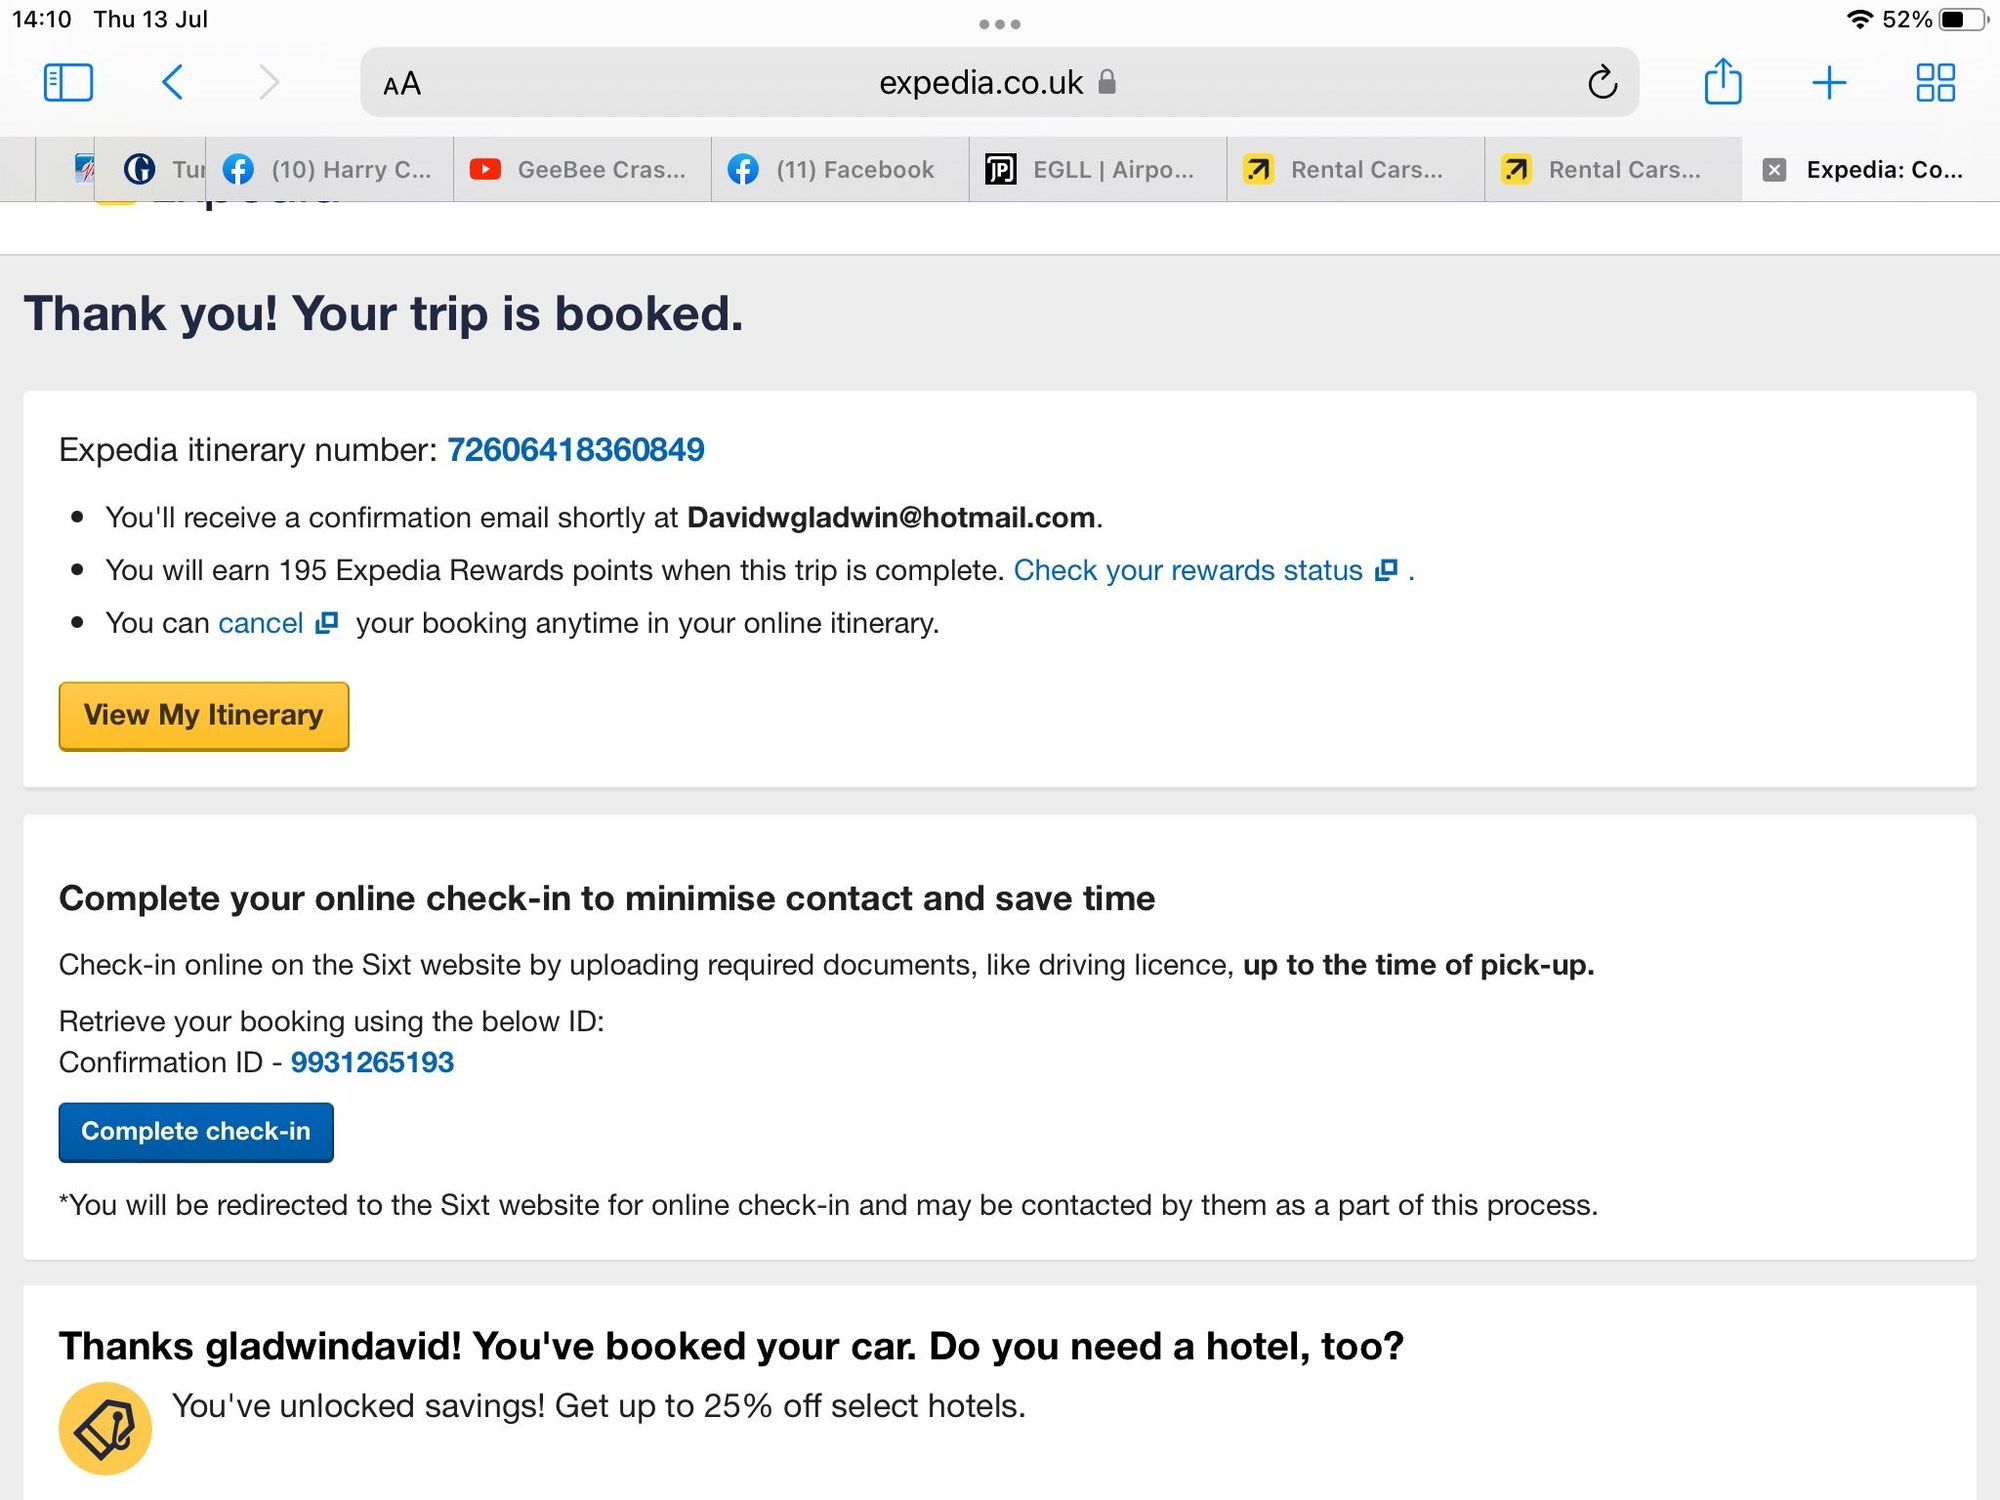Click the cancel booking link
The height and width of the screenshot is (1500, 2000).
tap(261, 623)
